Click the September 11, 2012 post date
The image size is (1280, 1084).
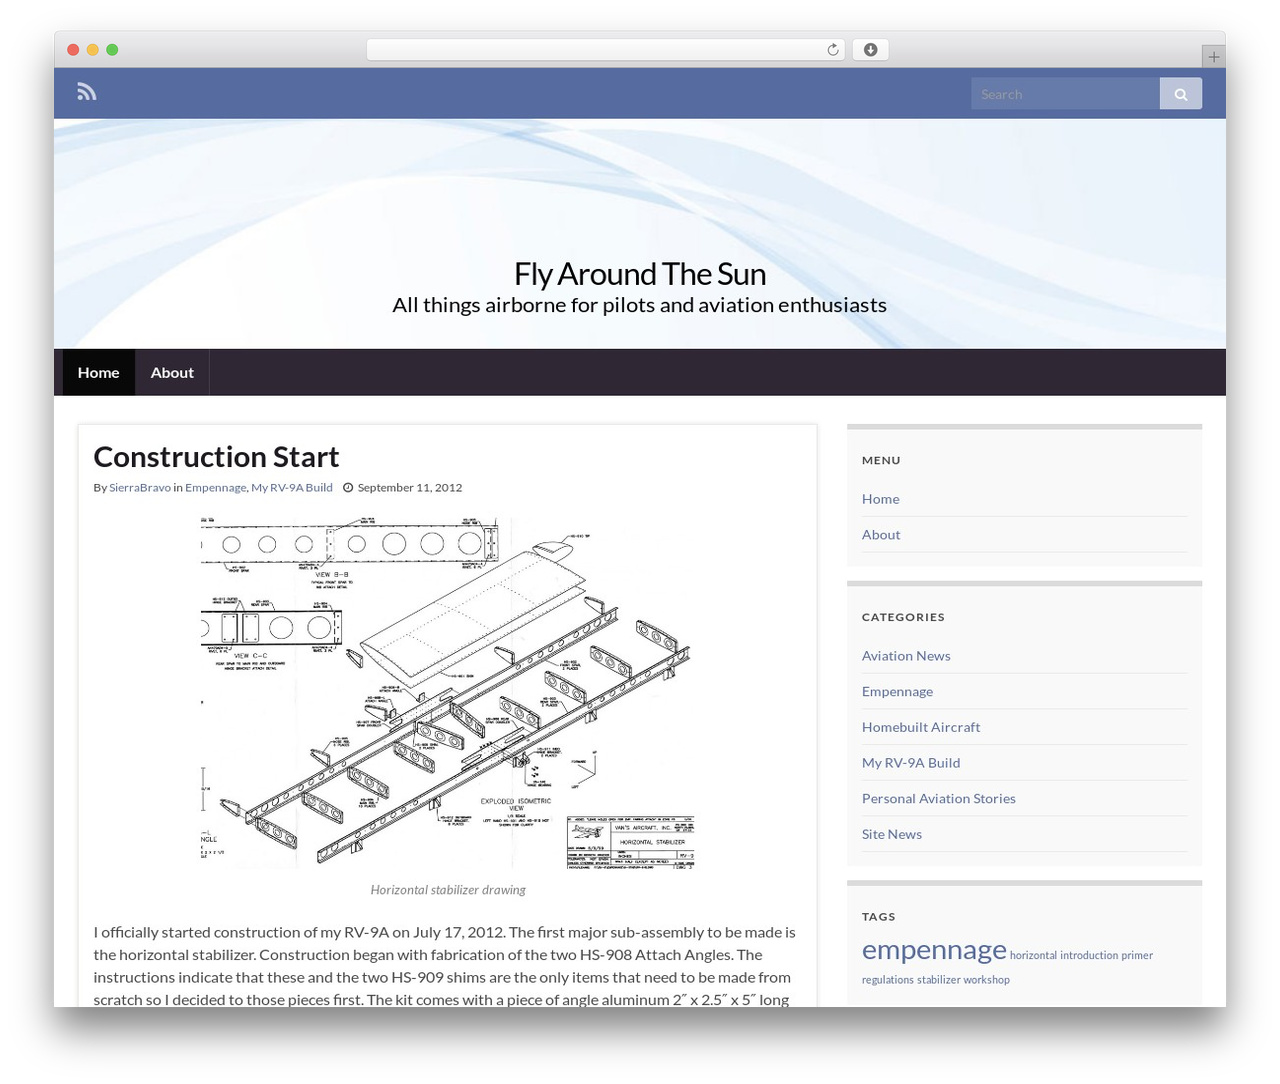pyautogui.click(x=410, y=488)
